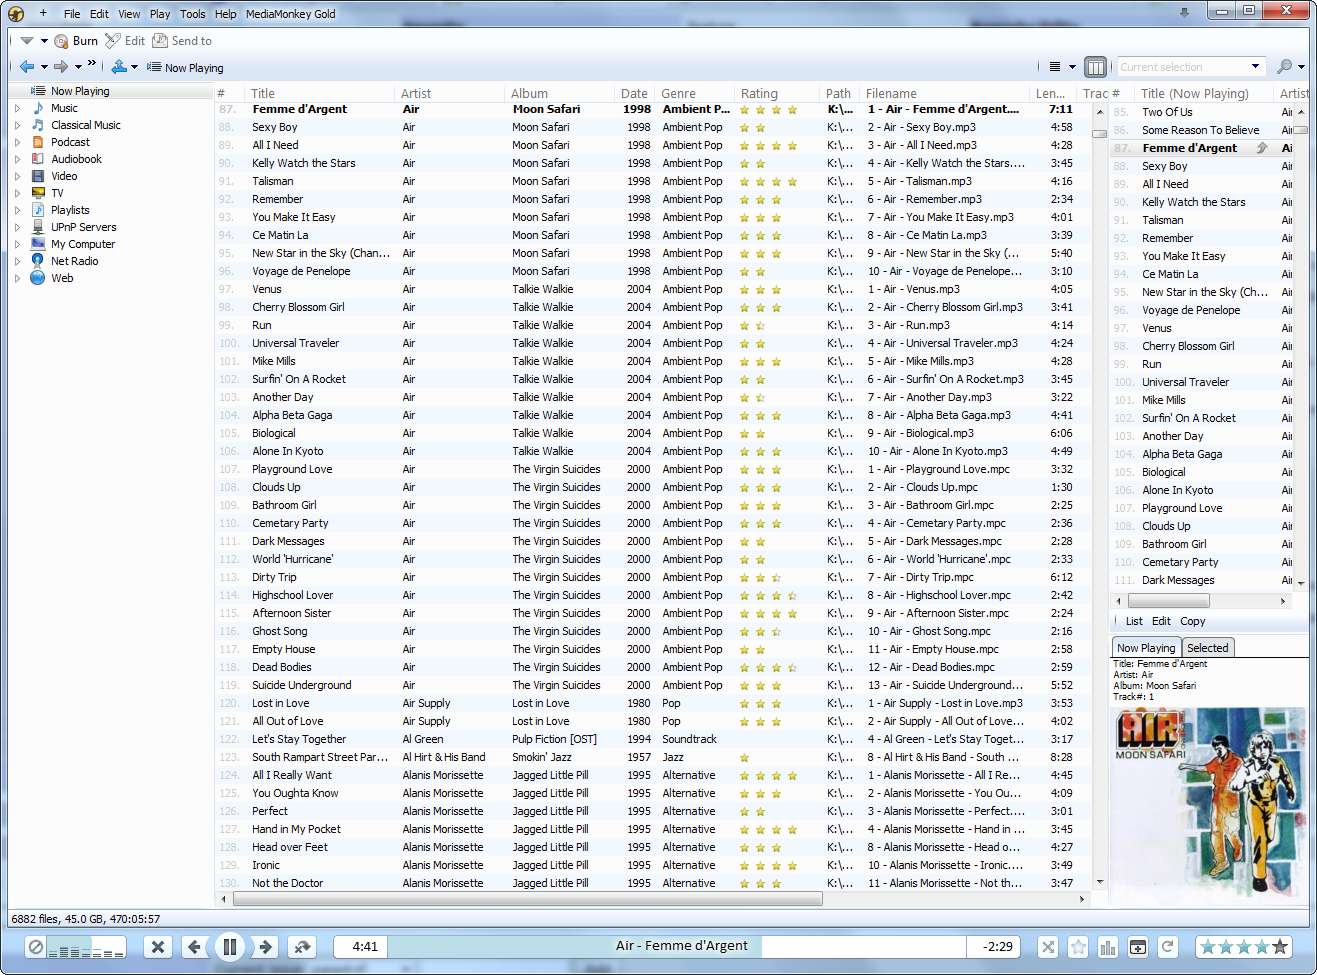1317x975 pixels.
Task: Open the Tools menu
Action: [x=192, y=14]
